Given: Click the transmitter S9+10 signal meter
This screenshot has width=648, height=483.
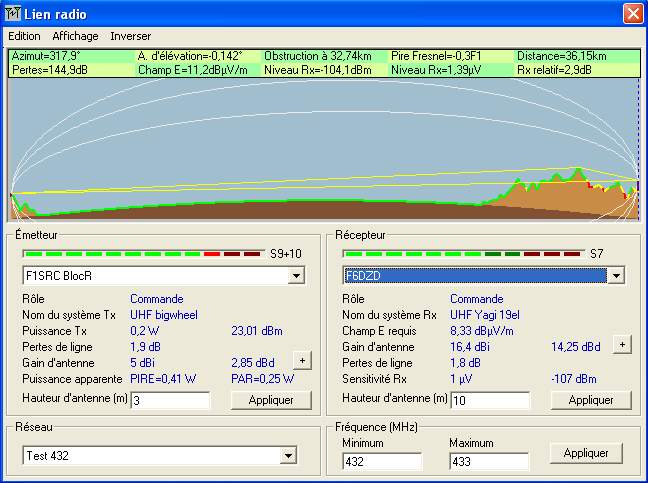Looking at the screenshot, I should (144, 254).
